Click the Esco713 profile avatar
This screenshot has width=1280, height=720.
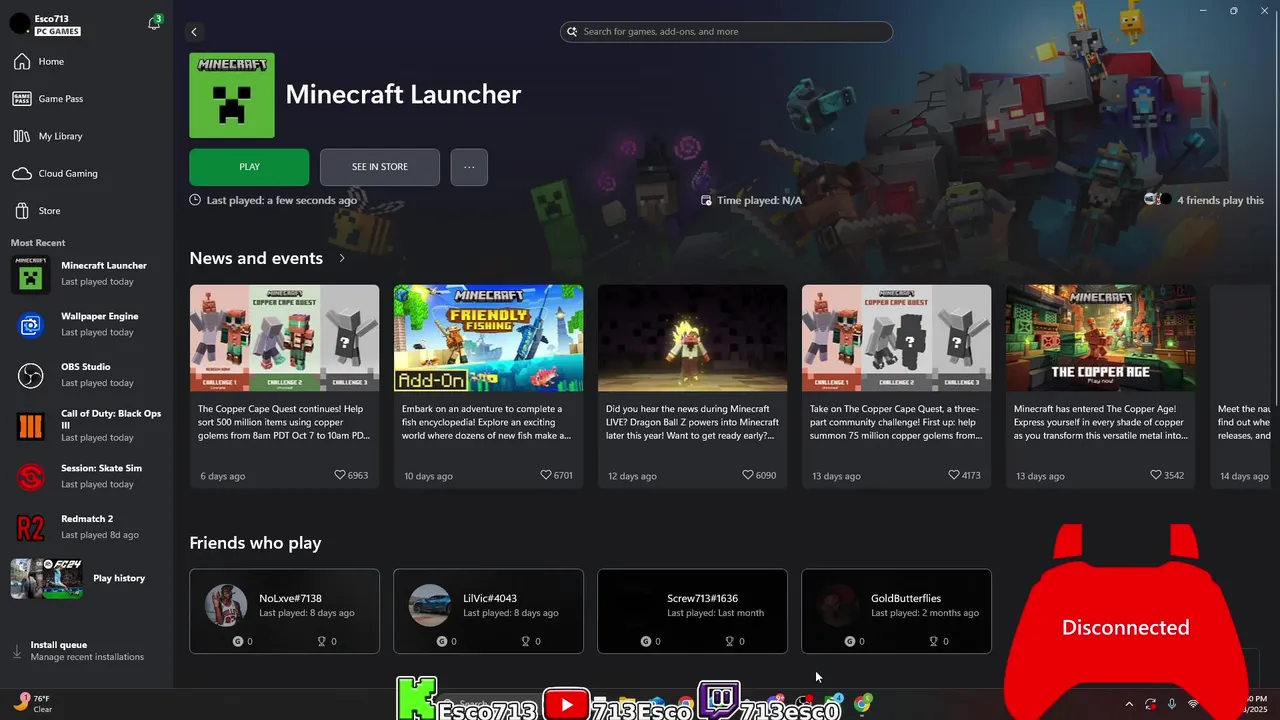[19, 24]
